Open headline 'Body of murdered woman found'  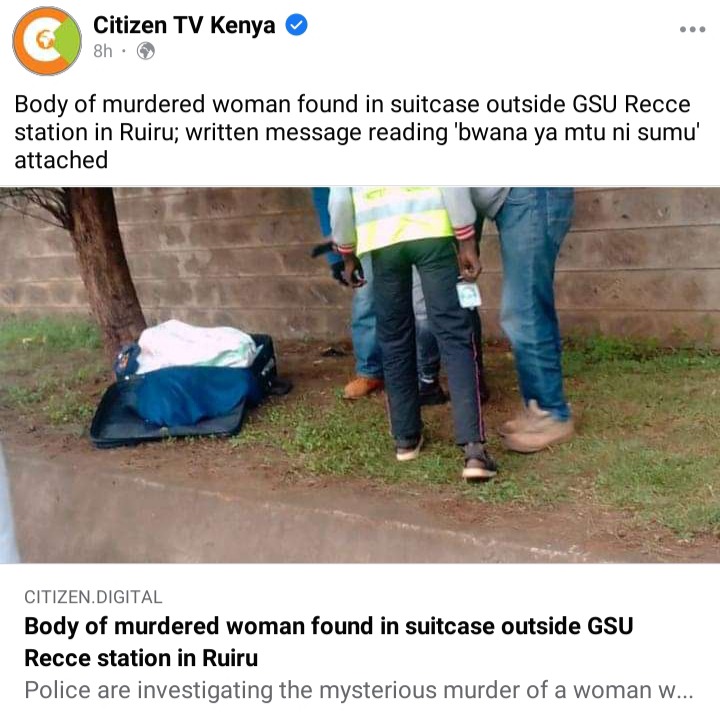328,642
